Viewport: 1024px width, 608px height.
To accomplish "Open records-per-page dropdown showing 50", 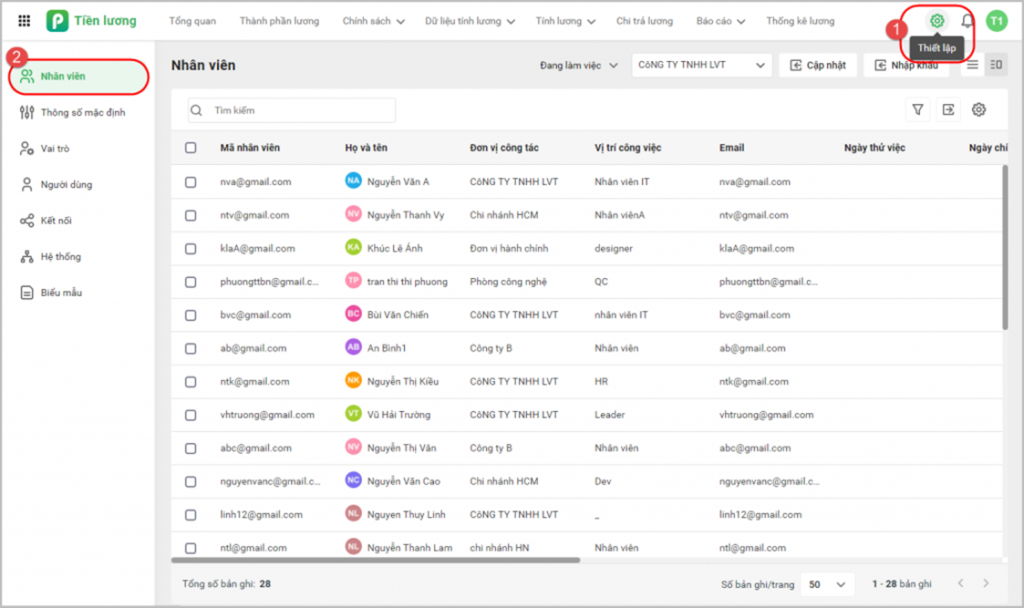I will tap(828, 583).
